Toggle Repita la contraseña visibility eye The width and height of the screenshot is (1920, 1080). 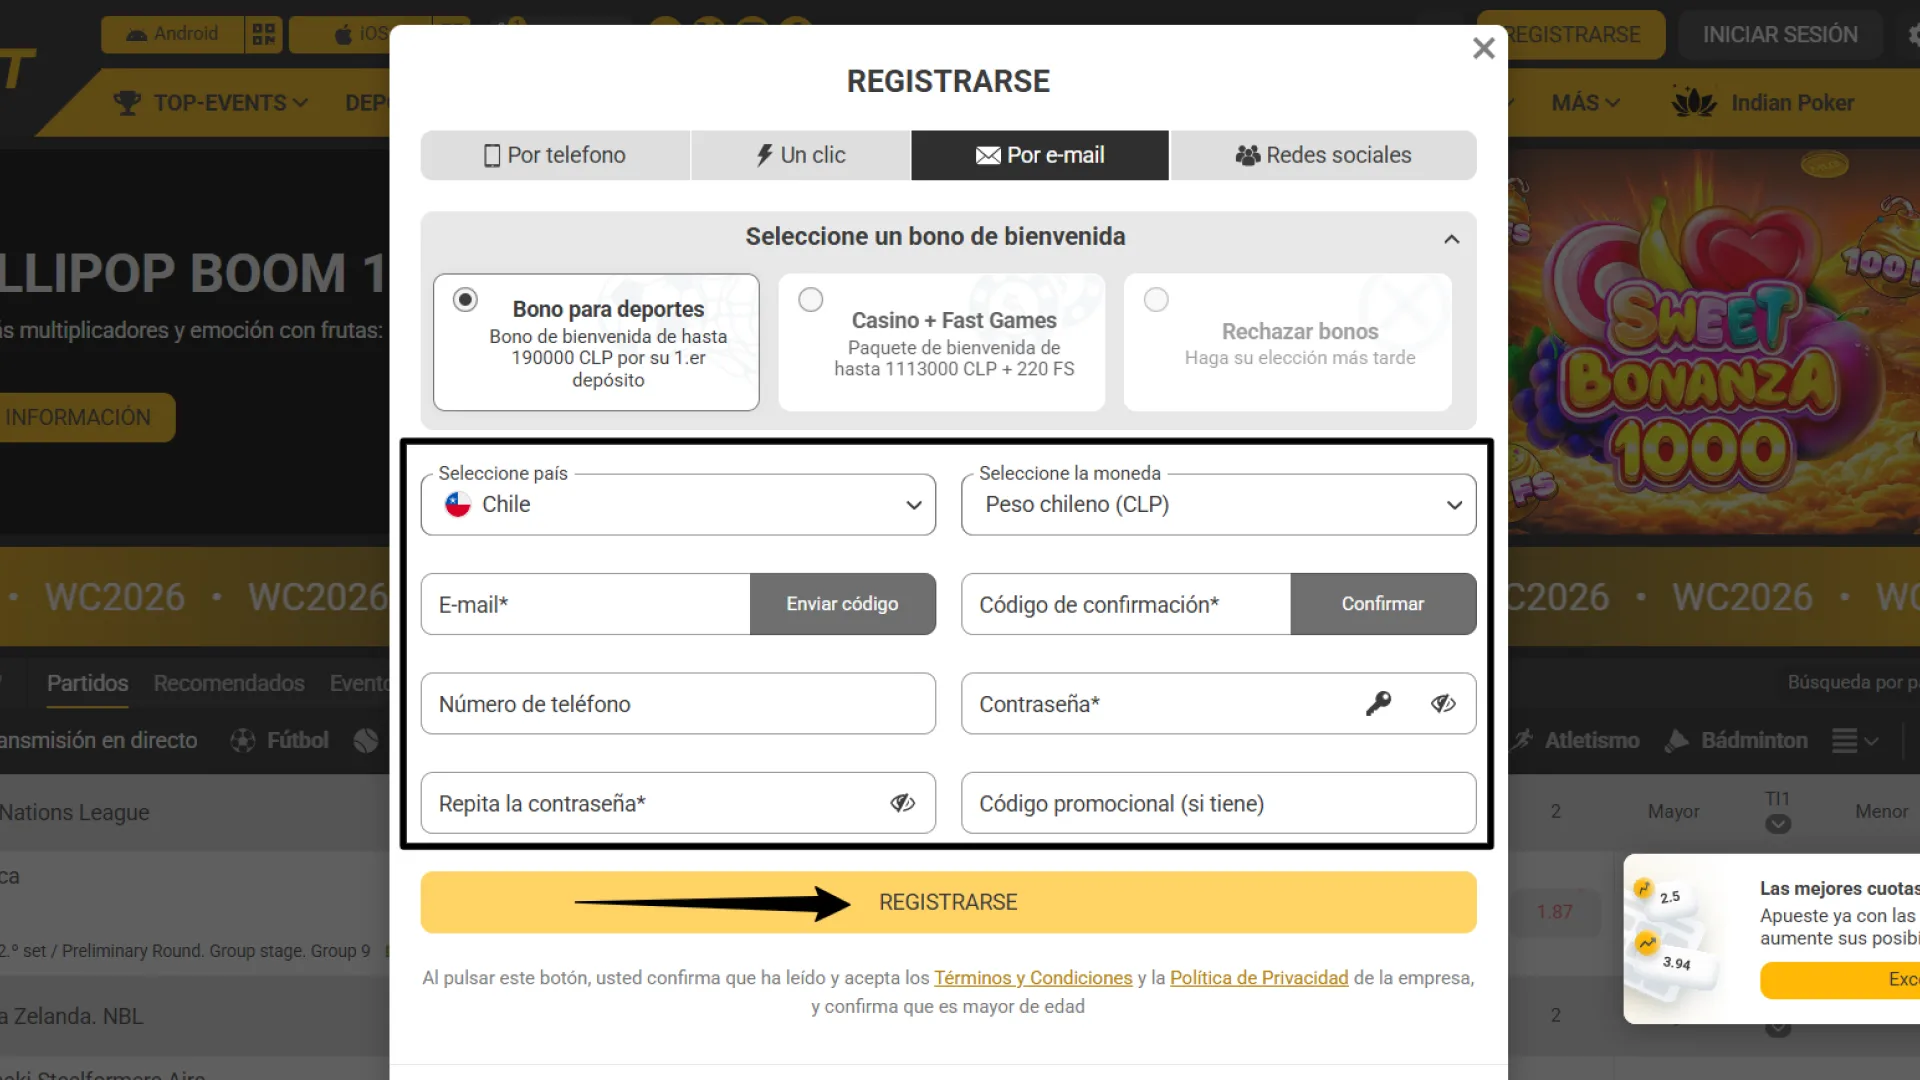pyautogui.click(x=902, y=803)
